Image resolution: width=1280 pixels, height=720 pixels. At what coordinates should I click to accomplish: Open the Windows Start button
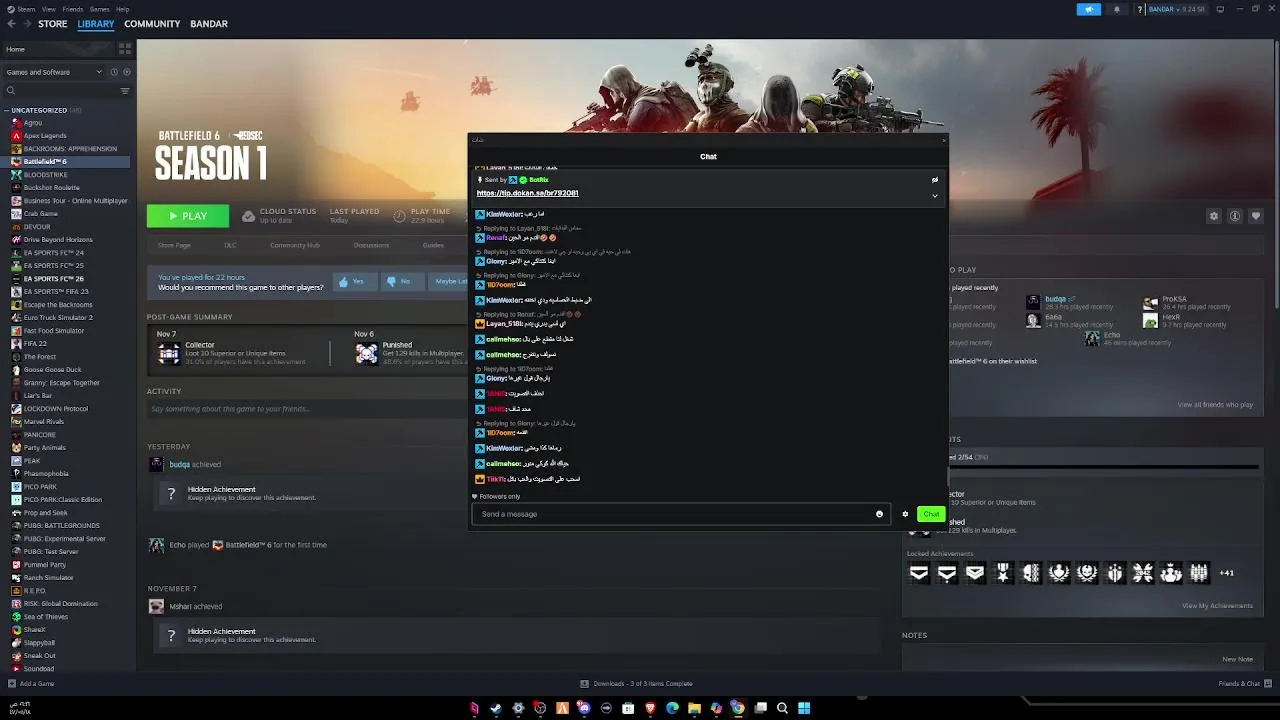click(804, 708)
